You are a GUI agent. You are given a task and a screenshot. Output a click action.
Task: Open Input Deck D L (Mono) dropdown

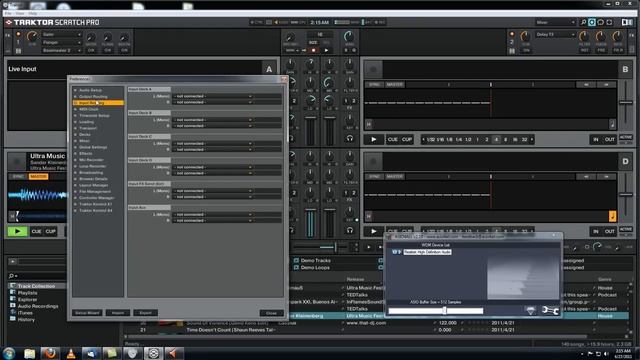pyautogui.click(x=227, y=167)
